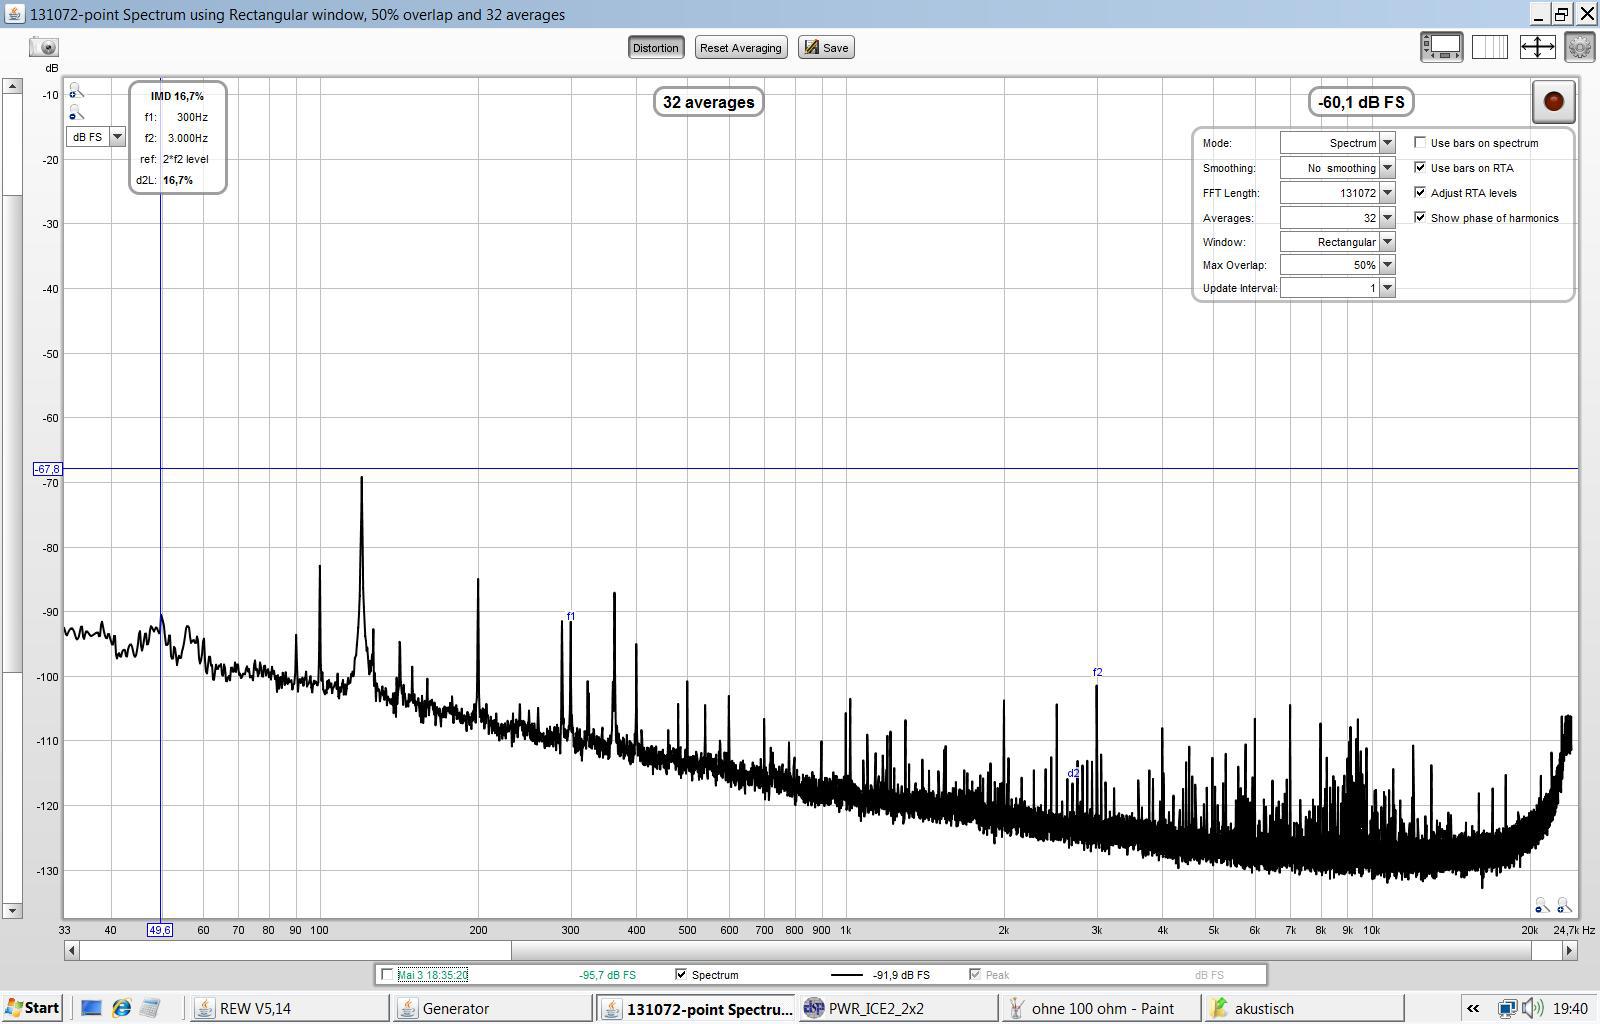1600x1024 pixels.
Task: Open the graph controls gear icon
Action: pyautogui.click(x=1579, y=47)
